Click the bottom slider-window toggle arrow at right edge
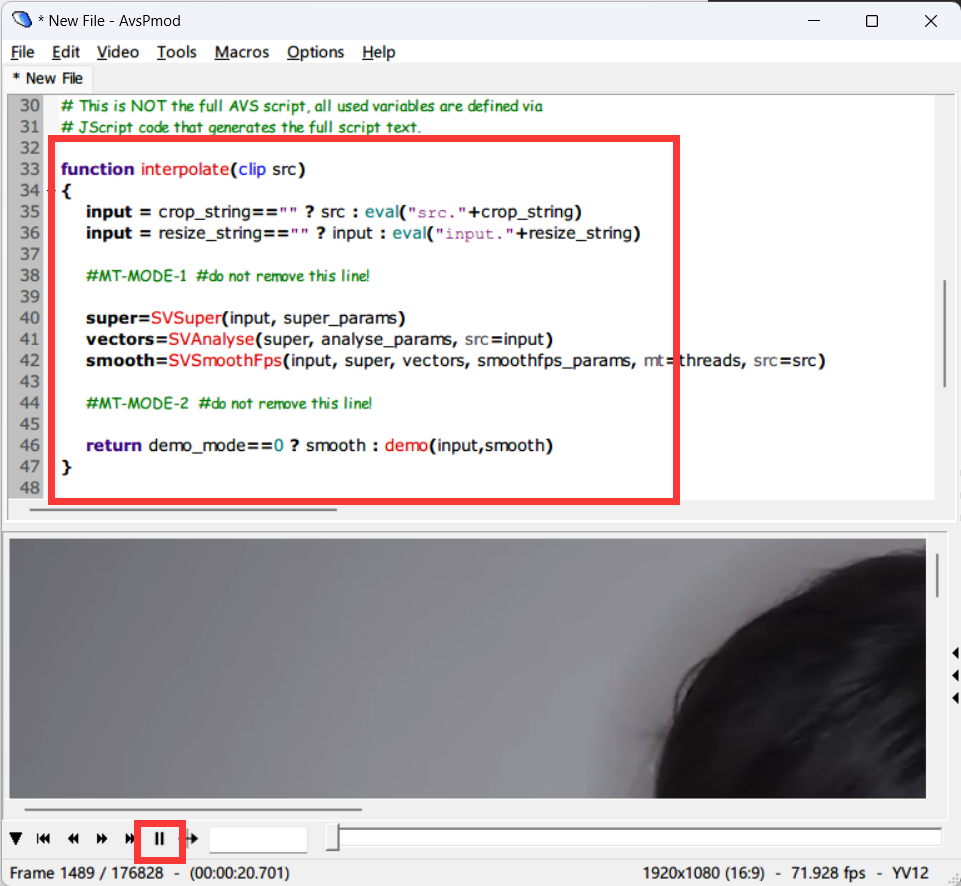The image size is (961, 886). [x=955, y=698]
